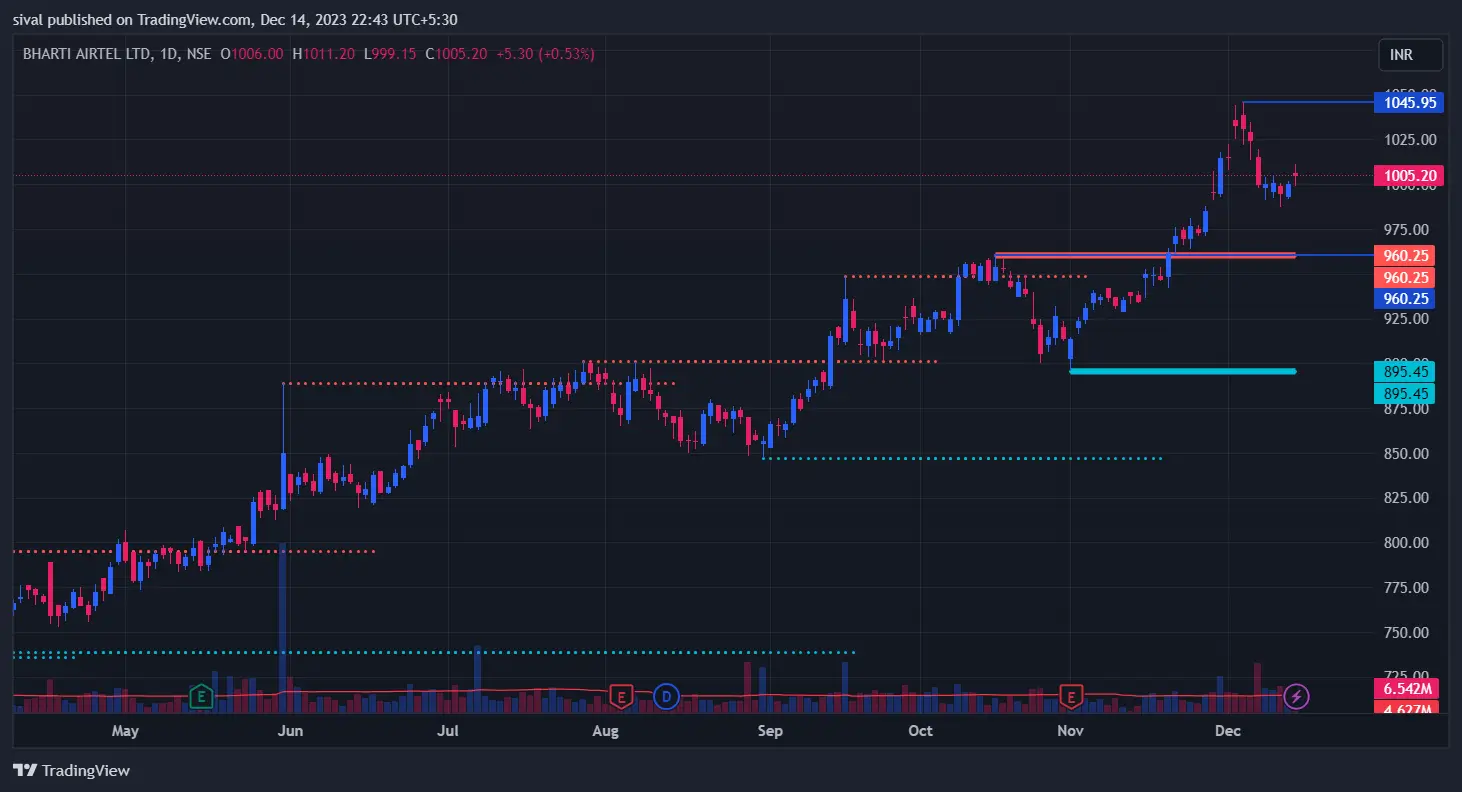Select the blue 1045.95 price label

coord(1409,102)
